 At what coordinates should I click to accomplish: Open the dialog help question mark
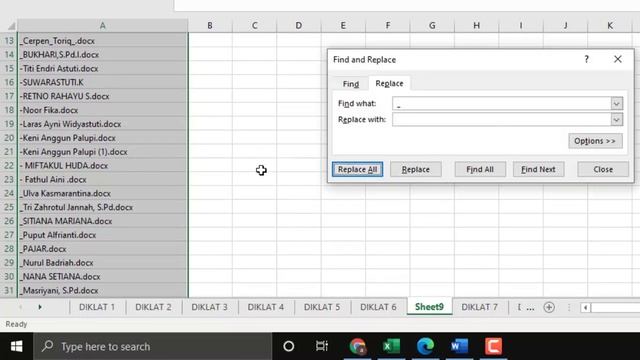tap(586, 60)
